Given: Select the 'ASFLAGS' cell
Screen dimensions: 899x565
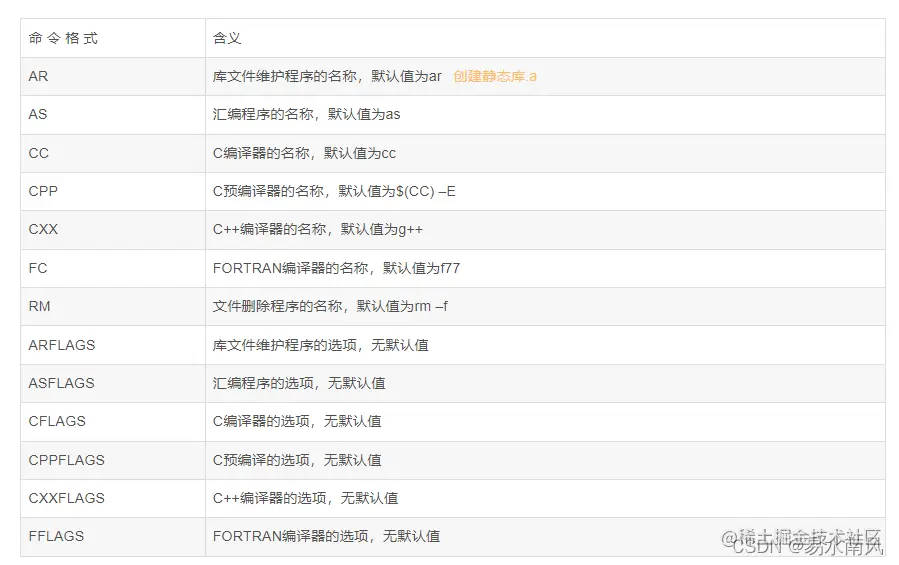Looking at the screenshot, I should 113,383.
